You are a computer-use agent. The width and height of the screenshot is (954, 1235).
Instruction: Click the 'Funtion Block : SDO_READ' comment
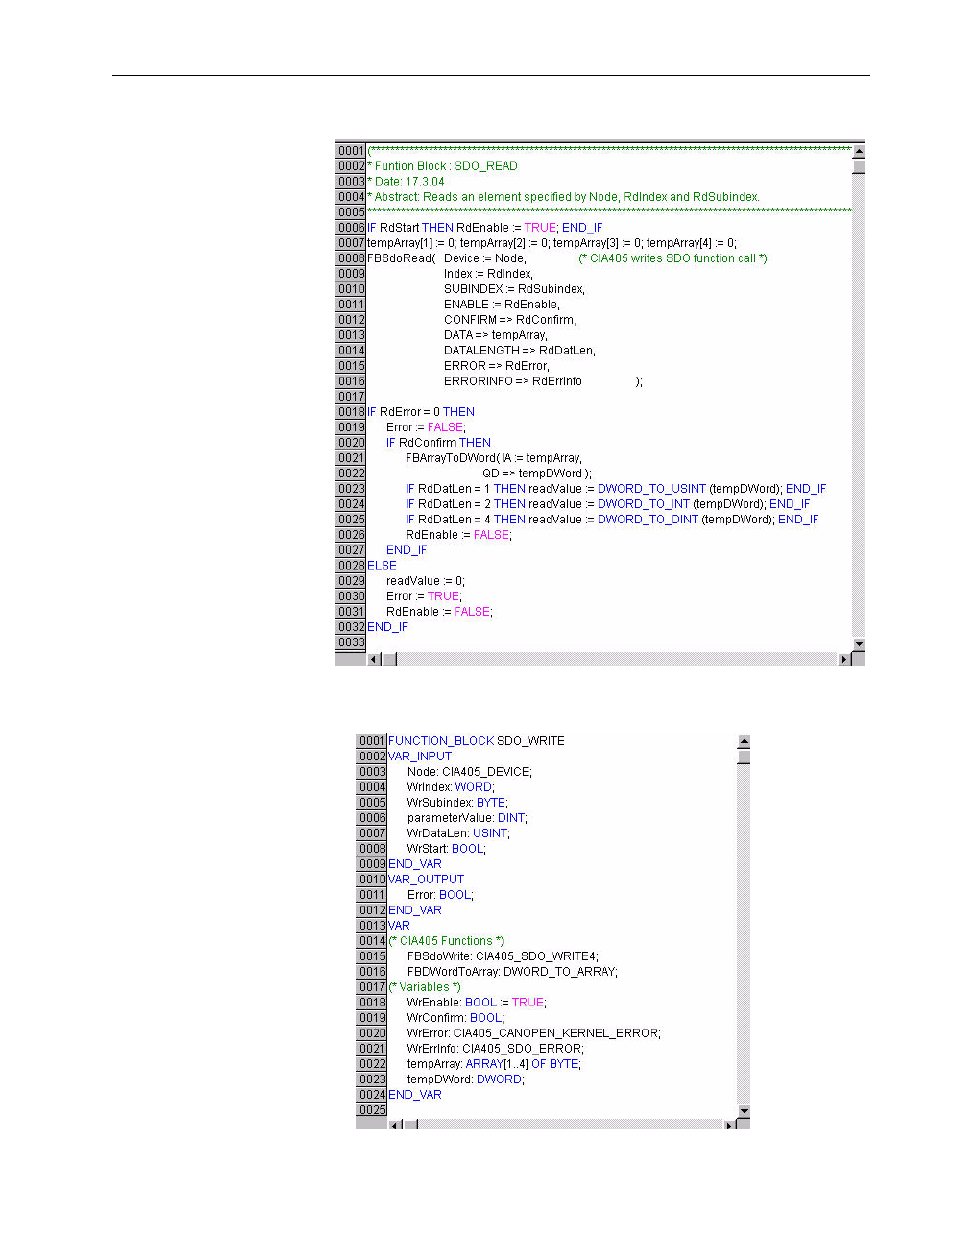click(x=442, y=166)
